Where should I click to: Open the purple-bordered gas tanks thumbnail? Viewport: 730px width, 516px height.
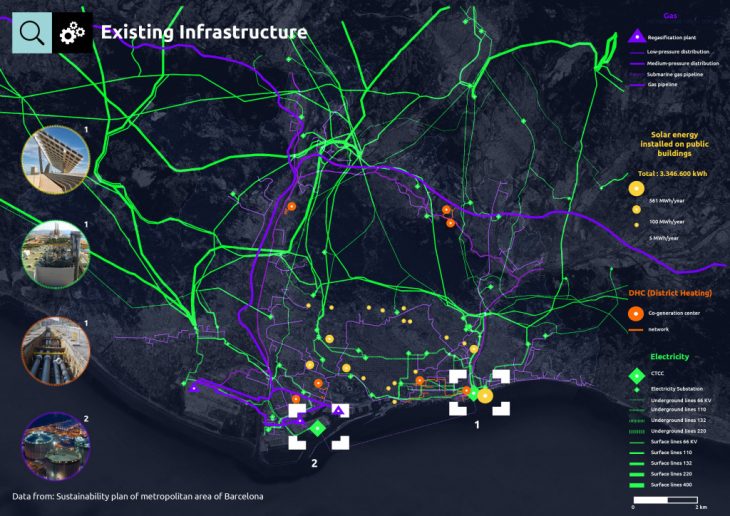[56, 446]
